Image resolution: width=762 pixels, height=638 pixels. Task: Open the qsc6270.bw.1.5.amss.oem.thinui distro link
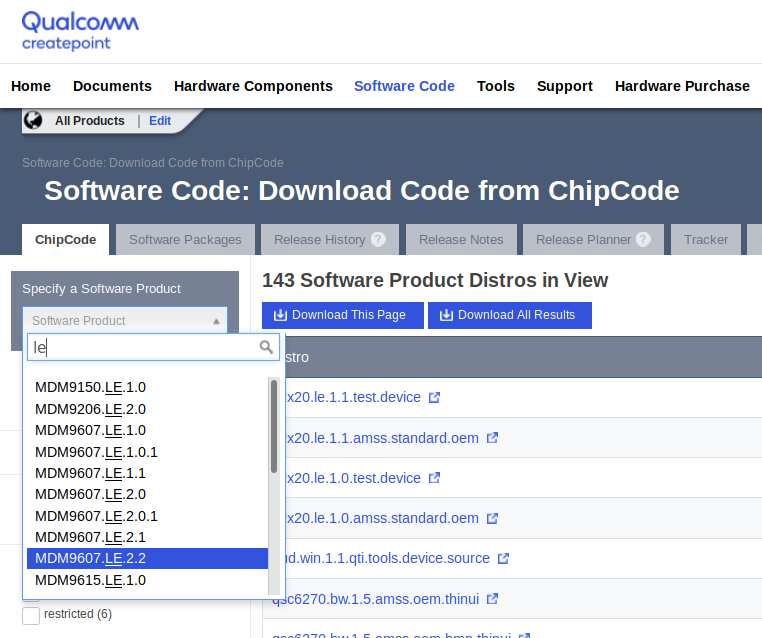coord(376,599)
